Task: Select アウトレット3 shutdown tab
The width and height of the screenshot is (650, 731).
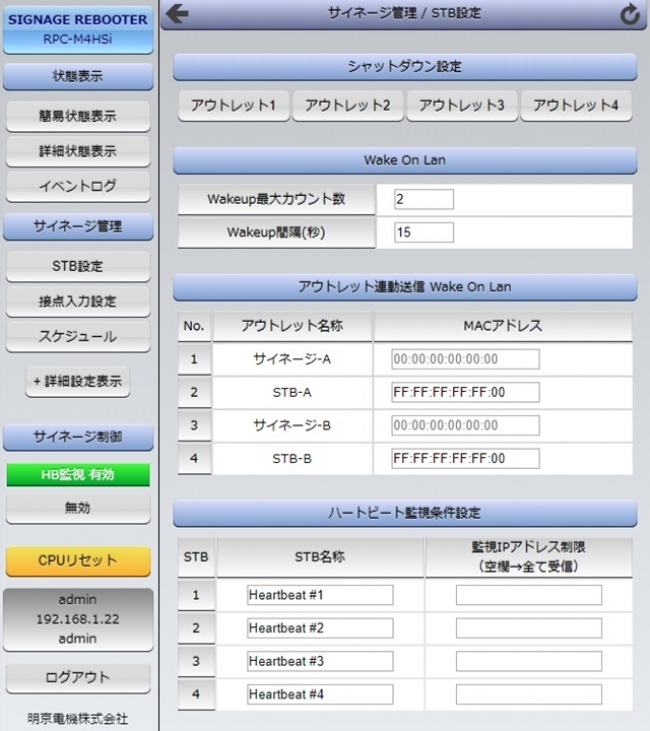Action: [x=461, y=106]
